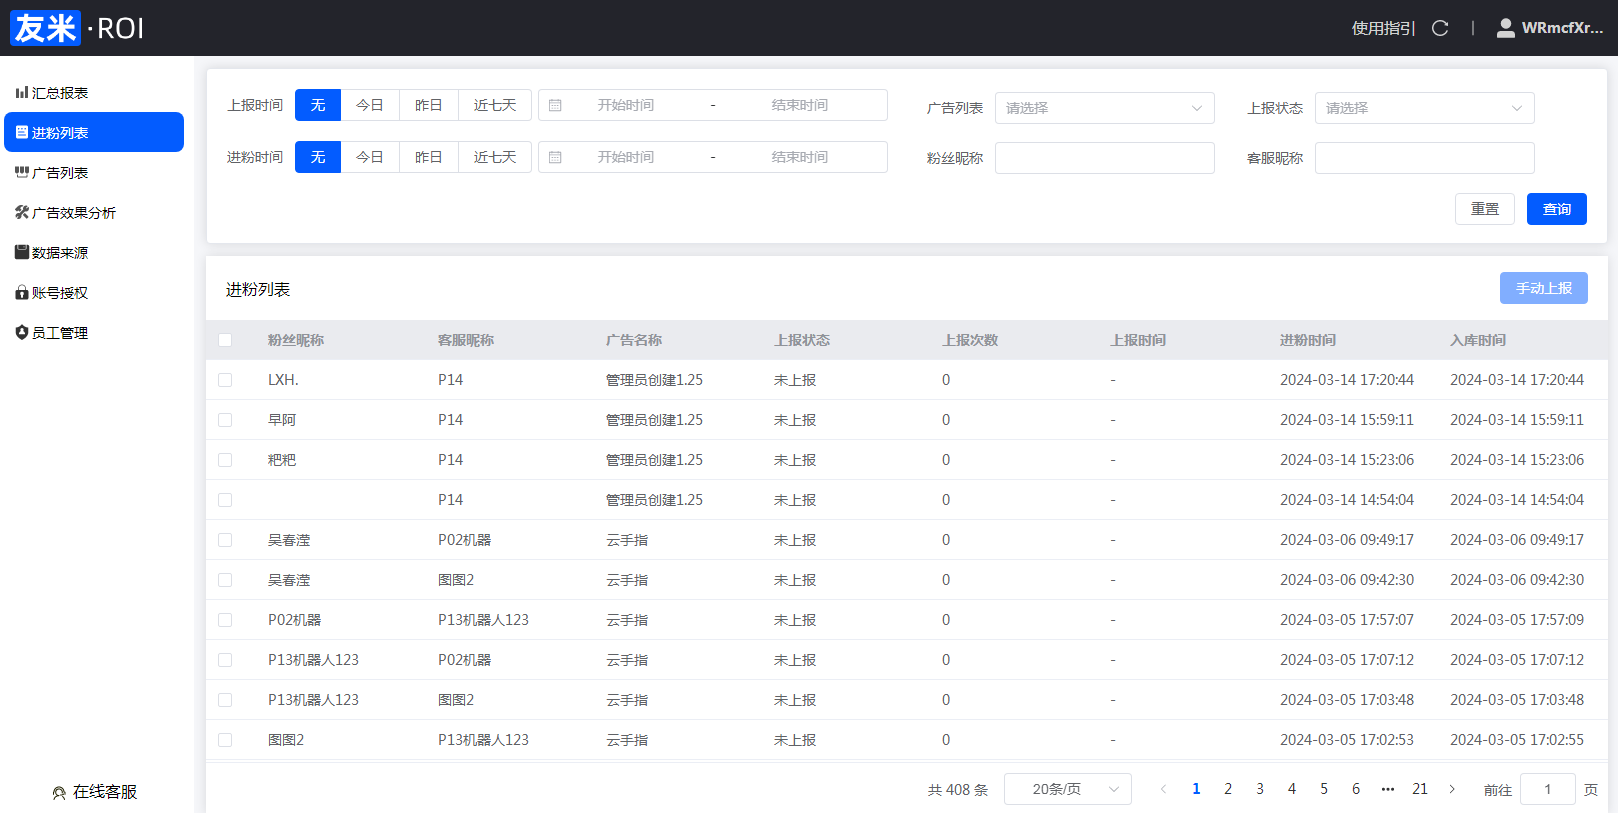Viewport: 1618px width, 813px height.
Task: Focus the 粉丝昵称 input field
Action: 1104,158
